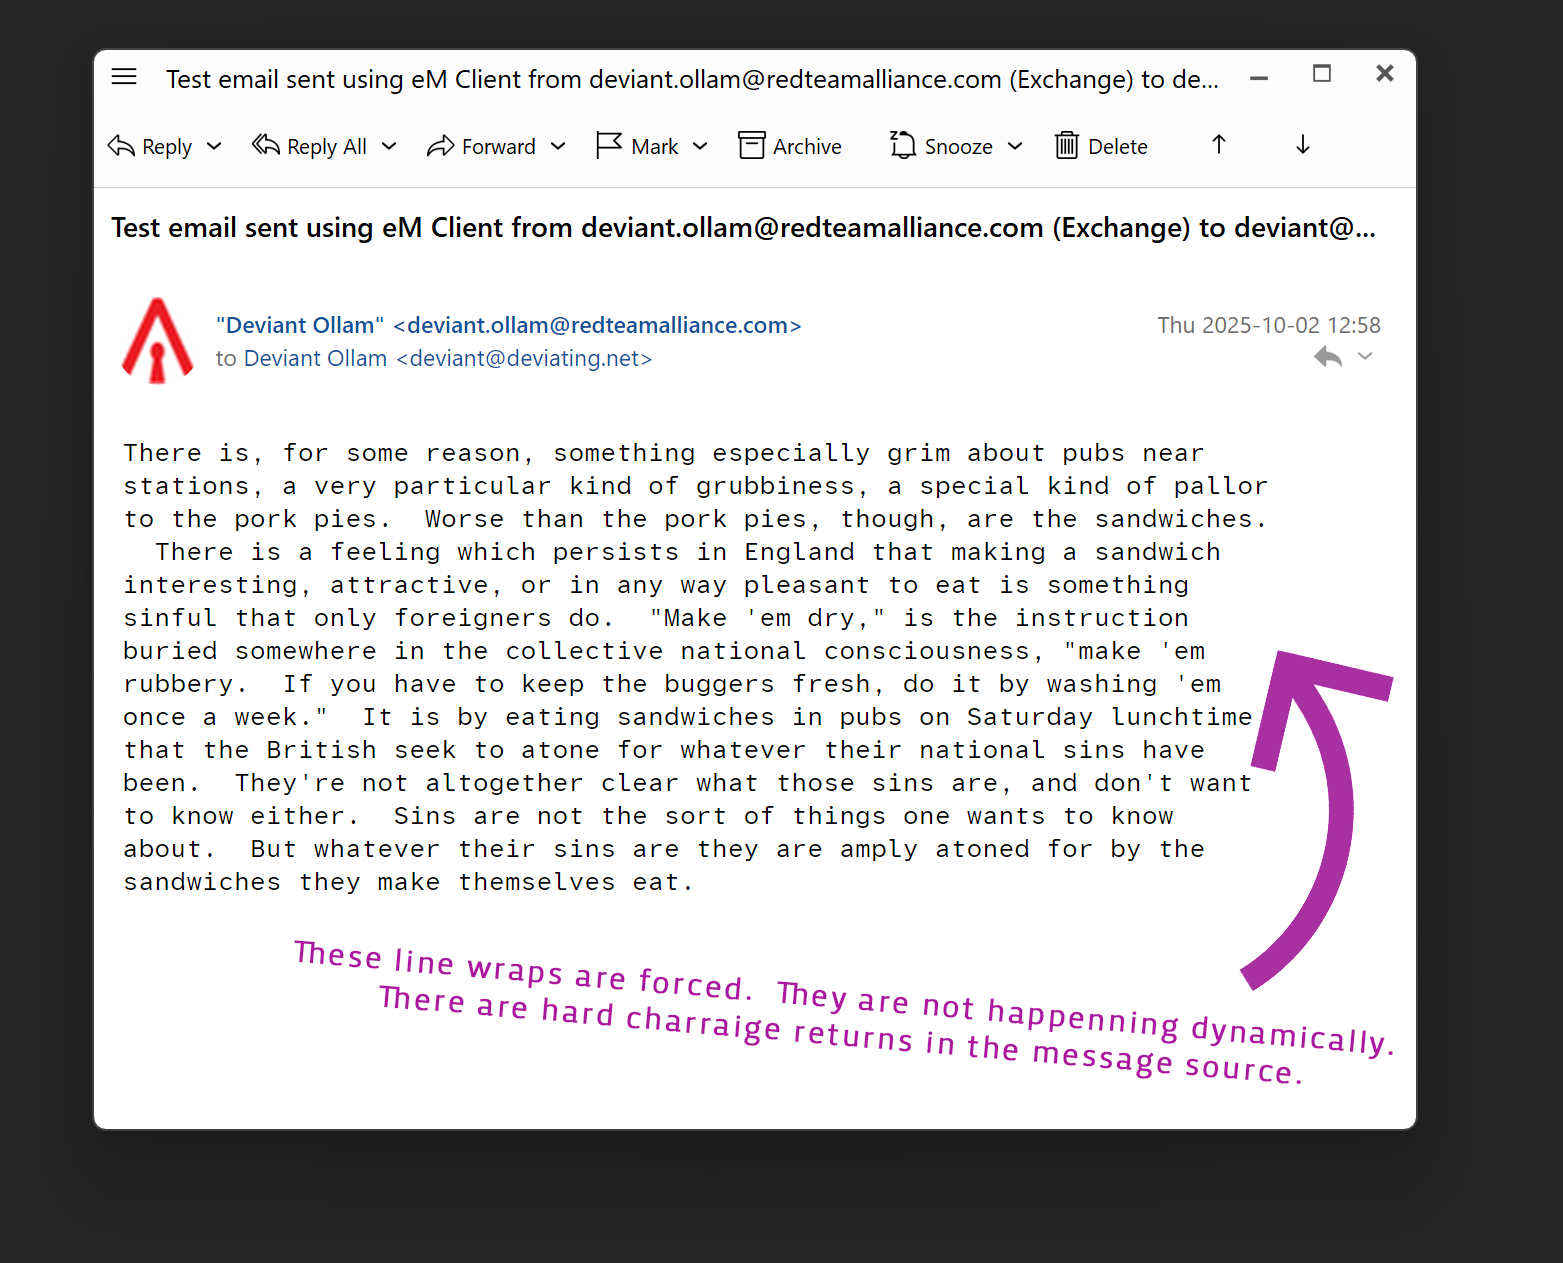The width and height of the screenshot is (1563, 1263).
Task: Click the quick reply arrow near the date
Action: [1327, 357]
